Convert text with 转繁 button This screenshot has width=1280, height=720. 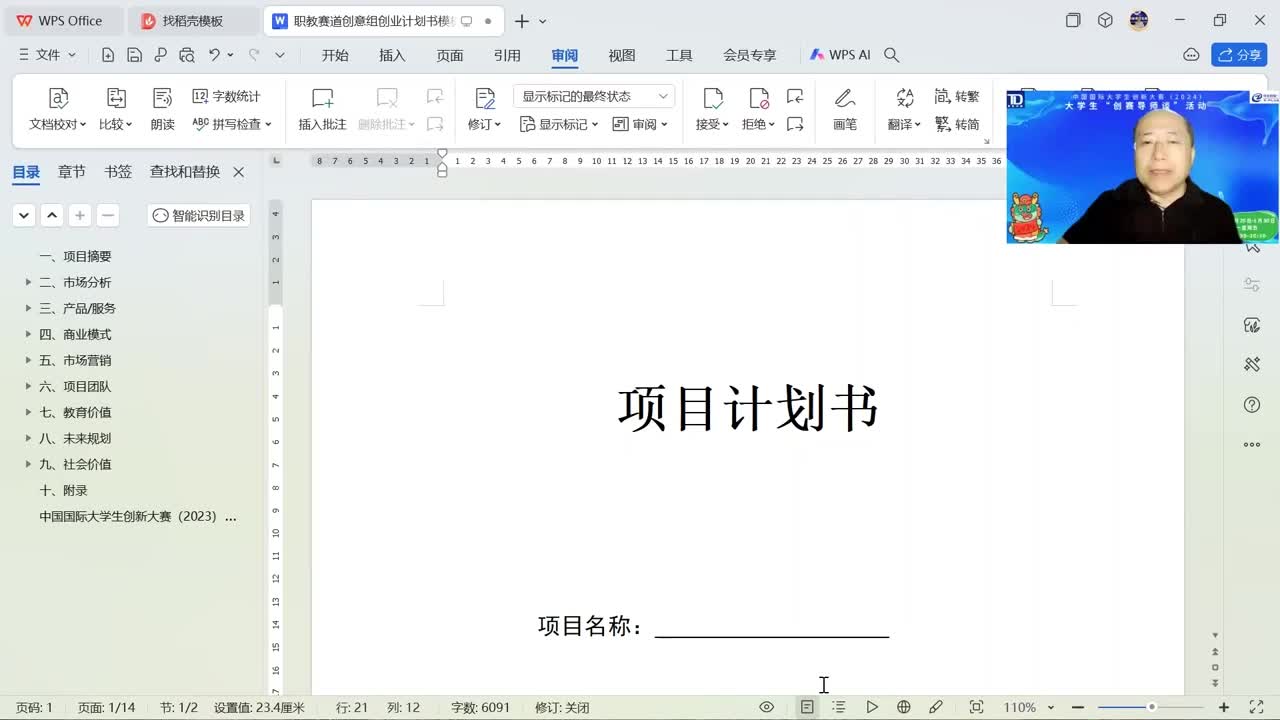pyautogui.click(x=957, y=96)
